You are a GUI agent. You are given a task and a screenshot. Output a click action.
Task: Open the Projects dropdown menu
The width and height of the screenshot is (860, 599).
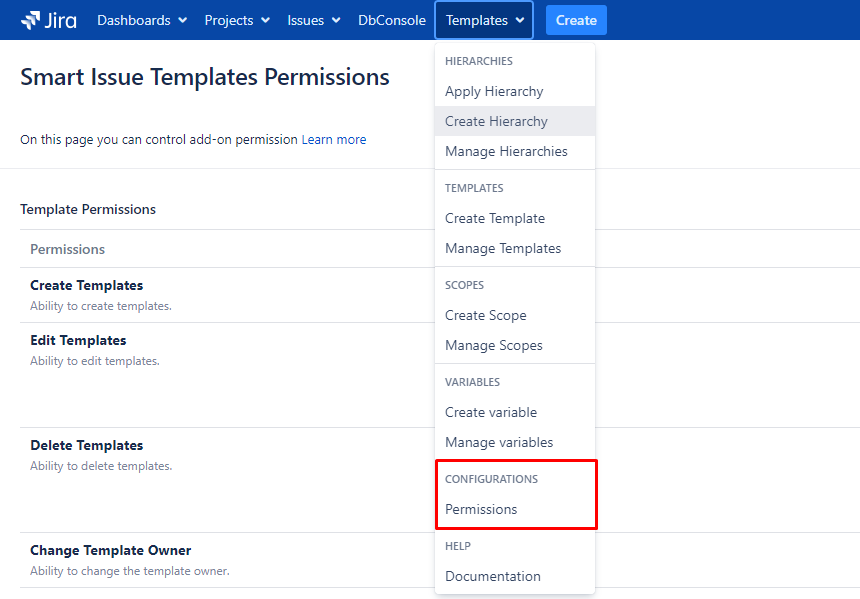click(236, 20)
